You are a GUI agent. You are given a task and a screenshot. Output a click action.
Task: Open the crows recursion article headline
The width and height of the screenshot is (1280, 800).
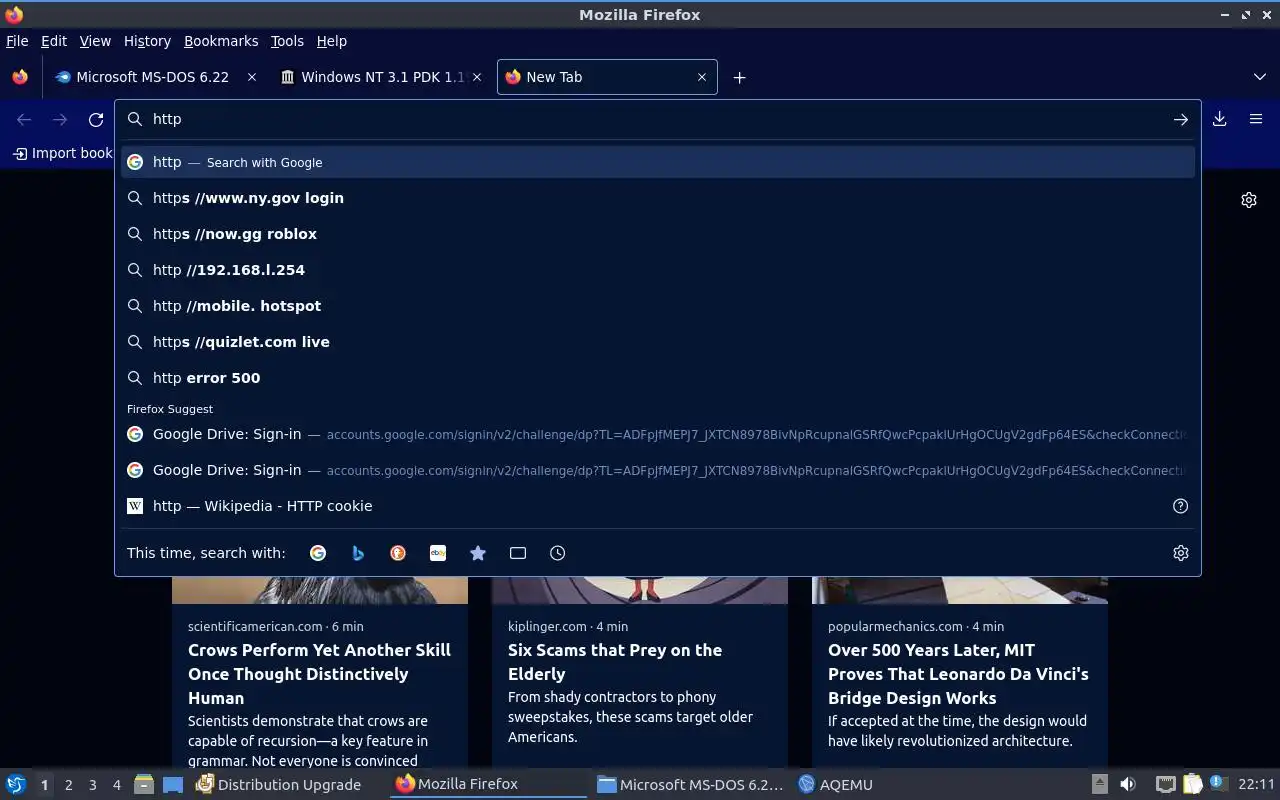[319, 674]
